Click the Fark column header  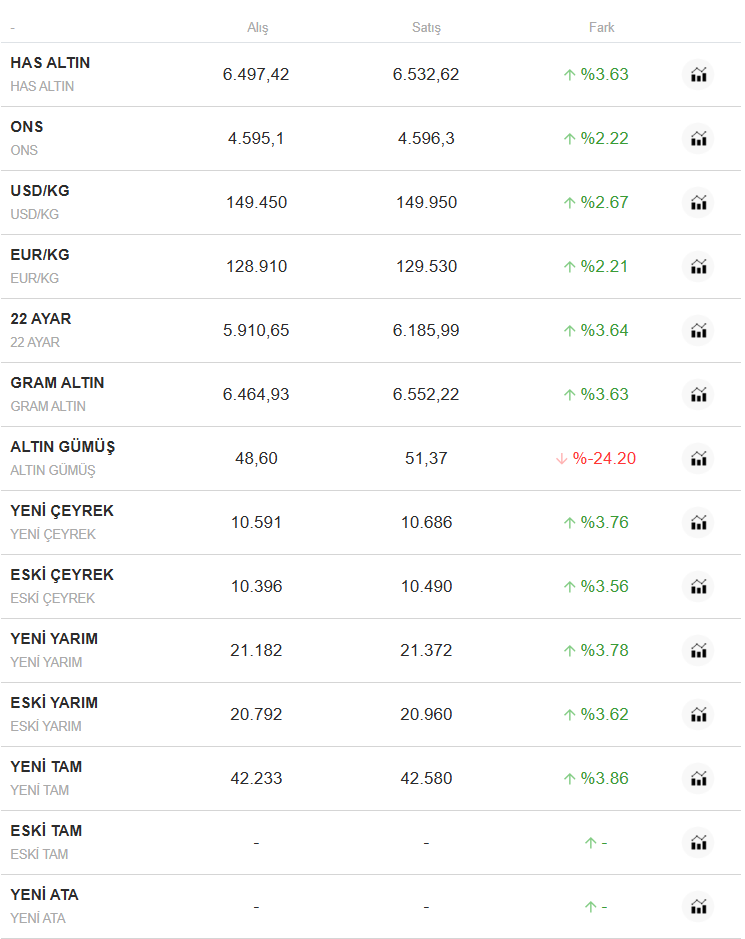tap(601, 28)
